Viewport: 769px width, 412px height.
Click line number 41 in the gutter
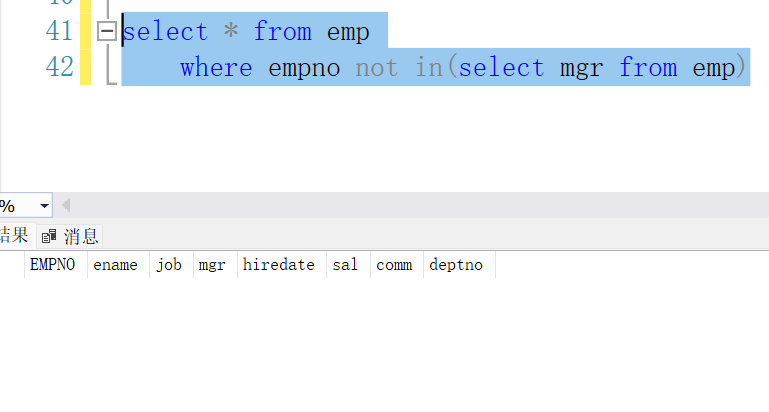point(59,31)
